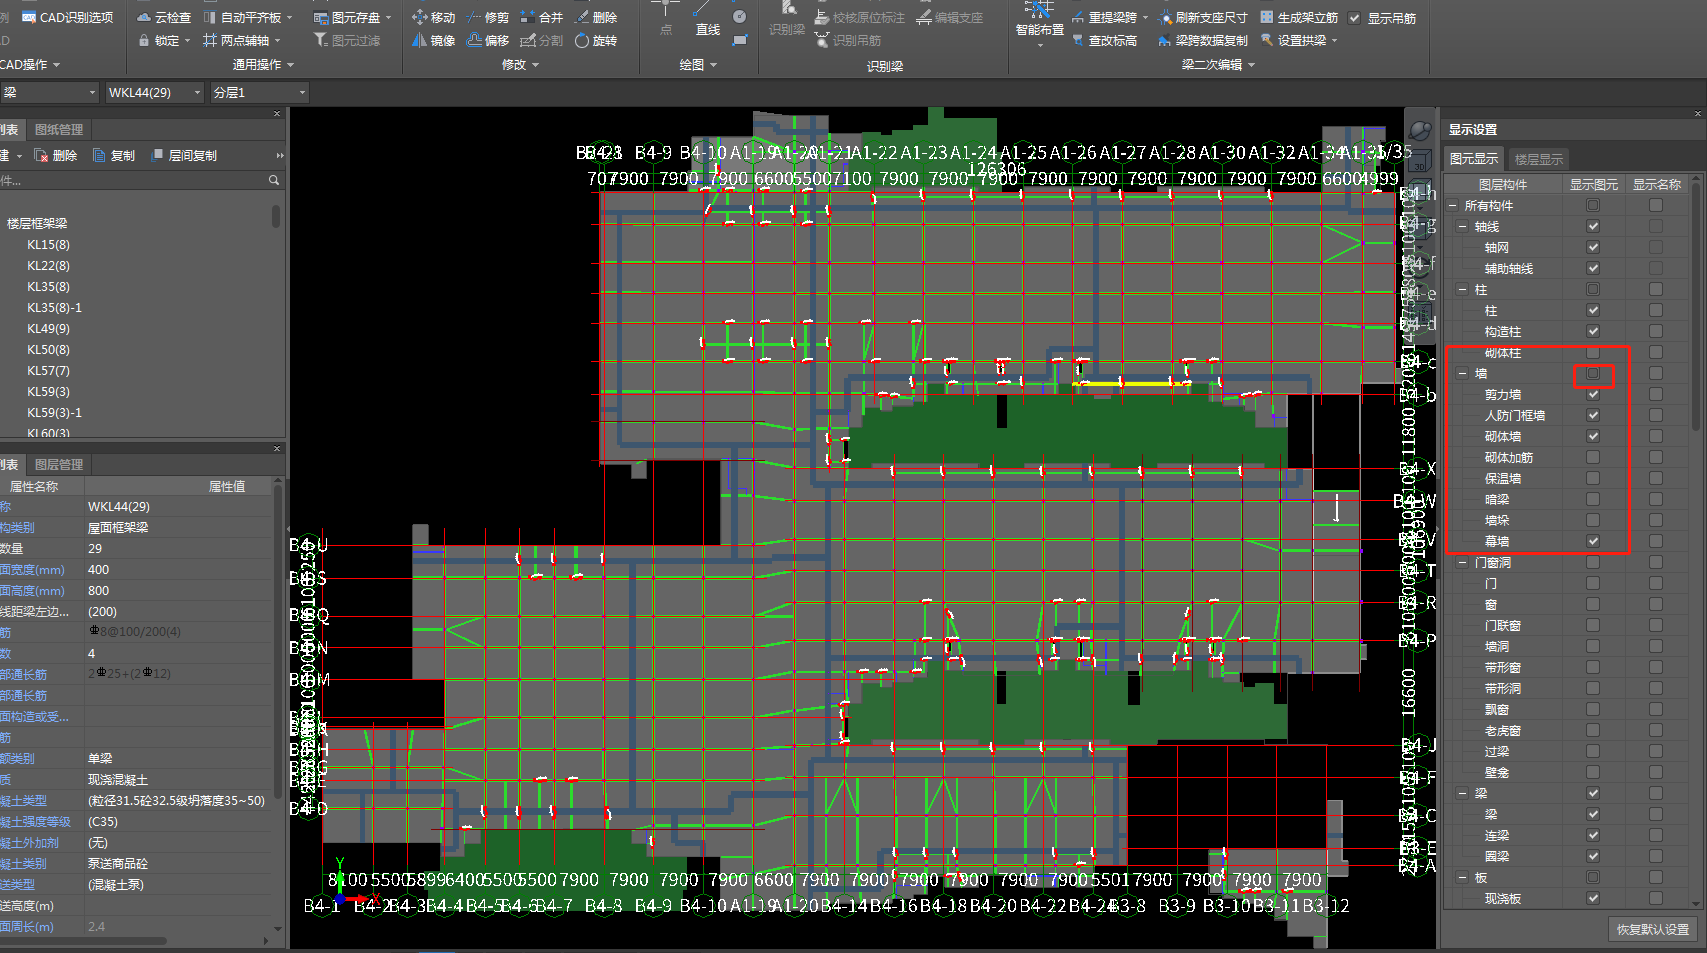Collapse the 墙 tree node
1707x953 pixels.
point(1463,374)
